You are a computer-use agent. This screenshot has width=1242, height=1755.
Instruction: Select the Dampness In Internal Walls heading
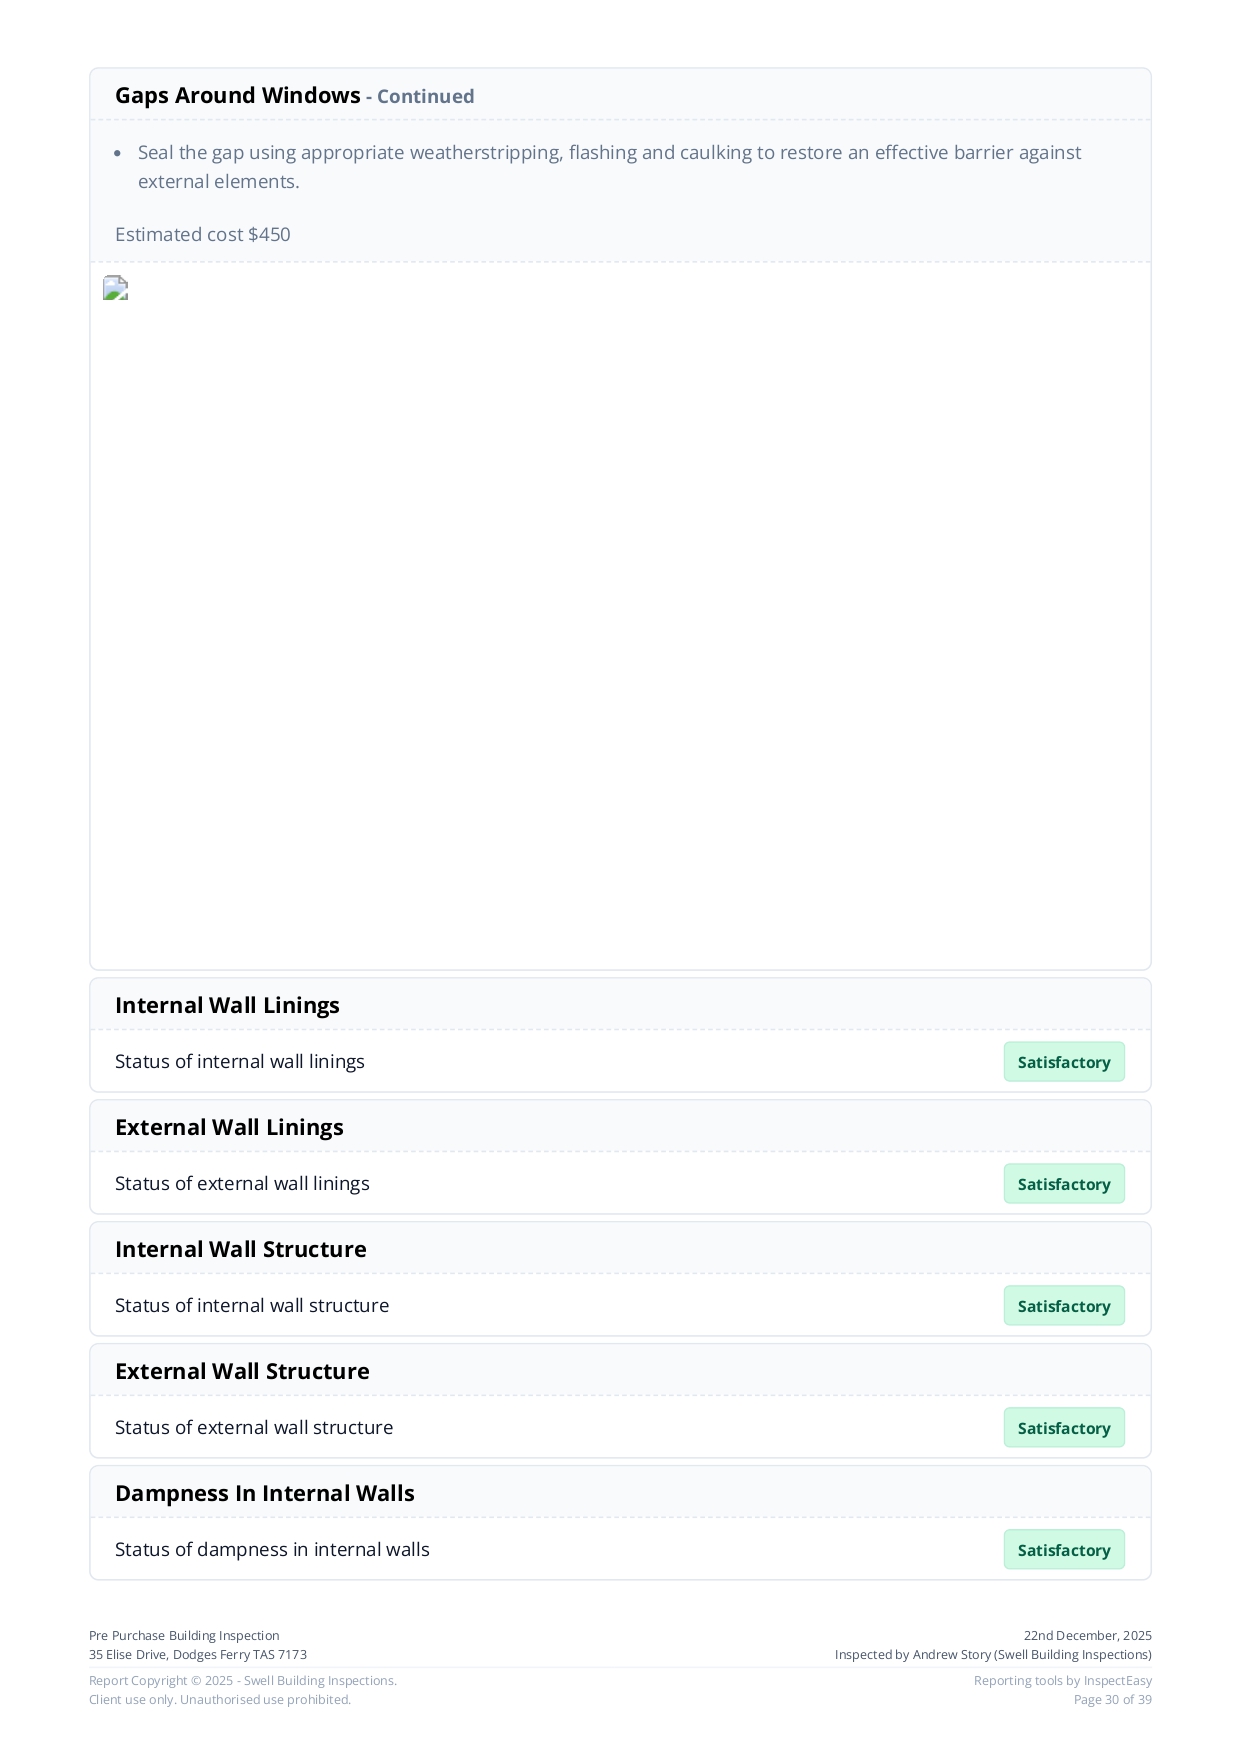click(264, 1494)
